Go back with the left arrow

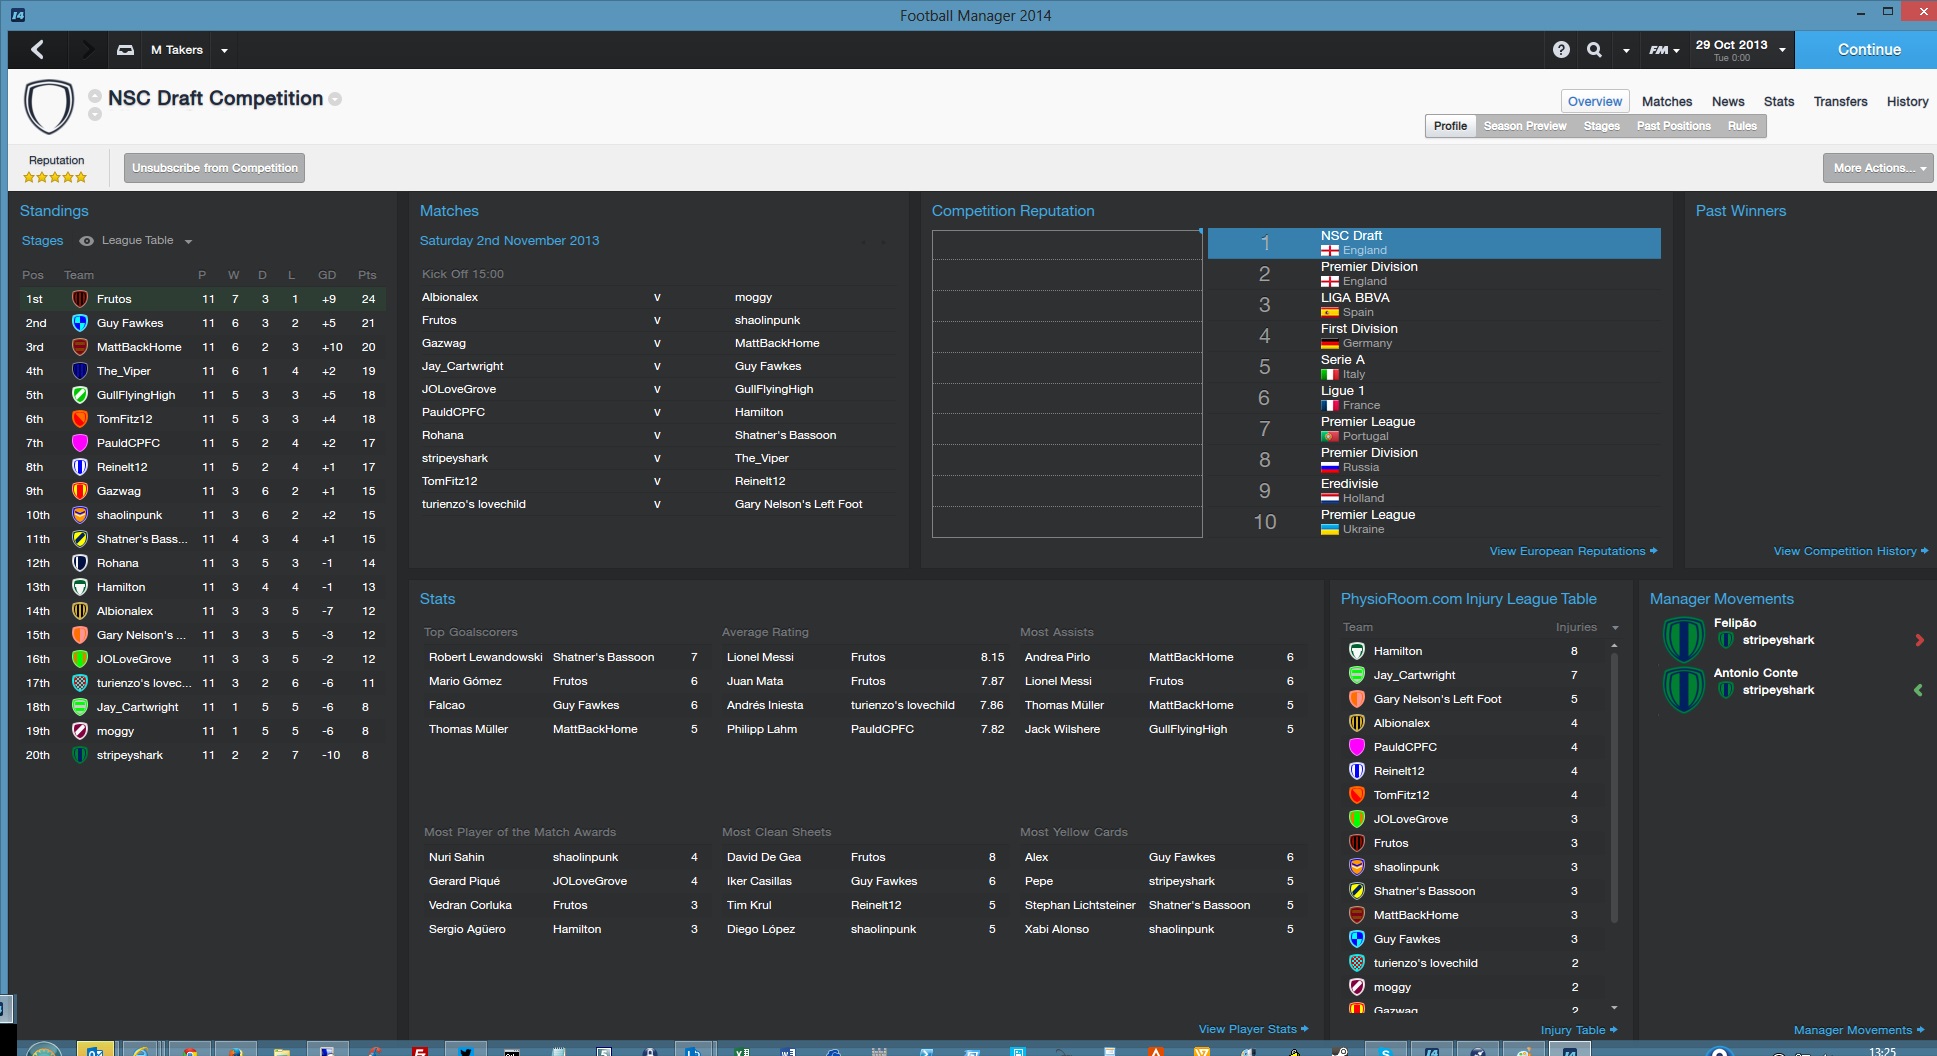(x=37, y=49)
